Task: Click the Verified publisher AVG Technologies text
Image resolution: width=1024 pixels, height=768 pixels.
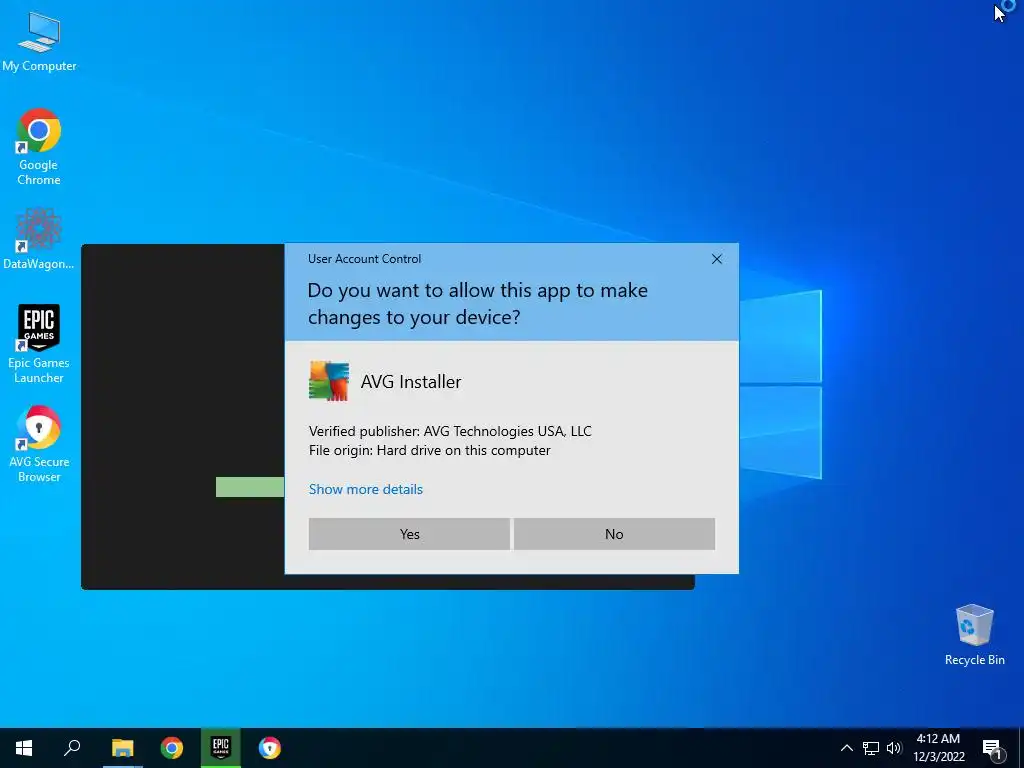Action: (x=450, y=431)
